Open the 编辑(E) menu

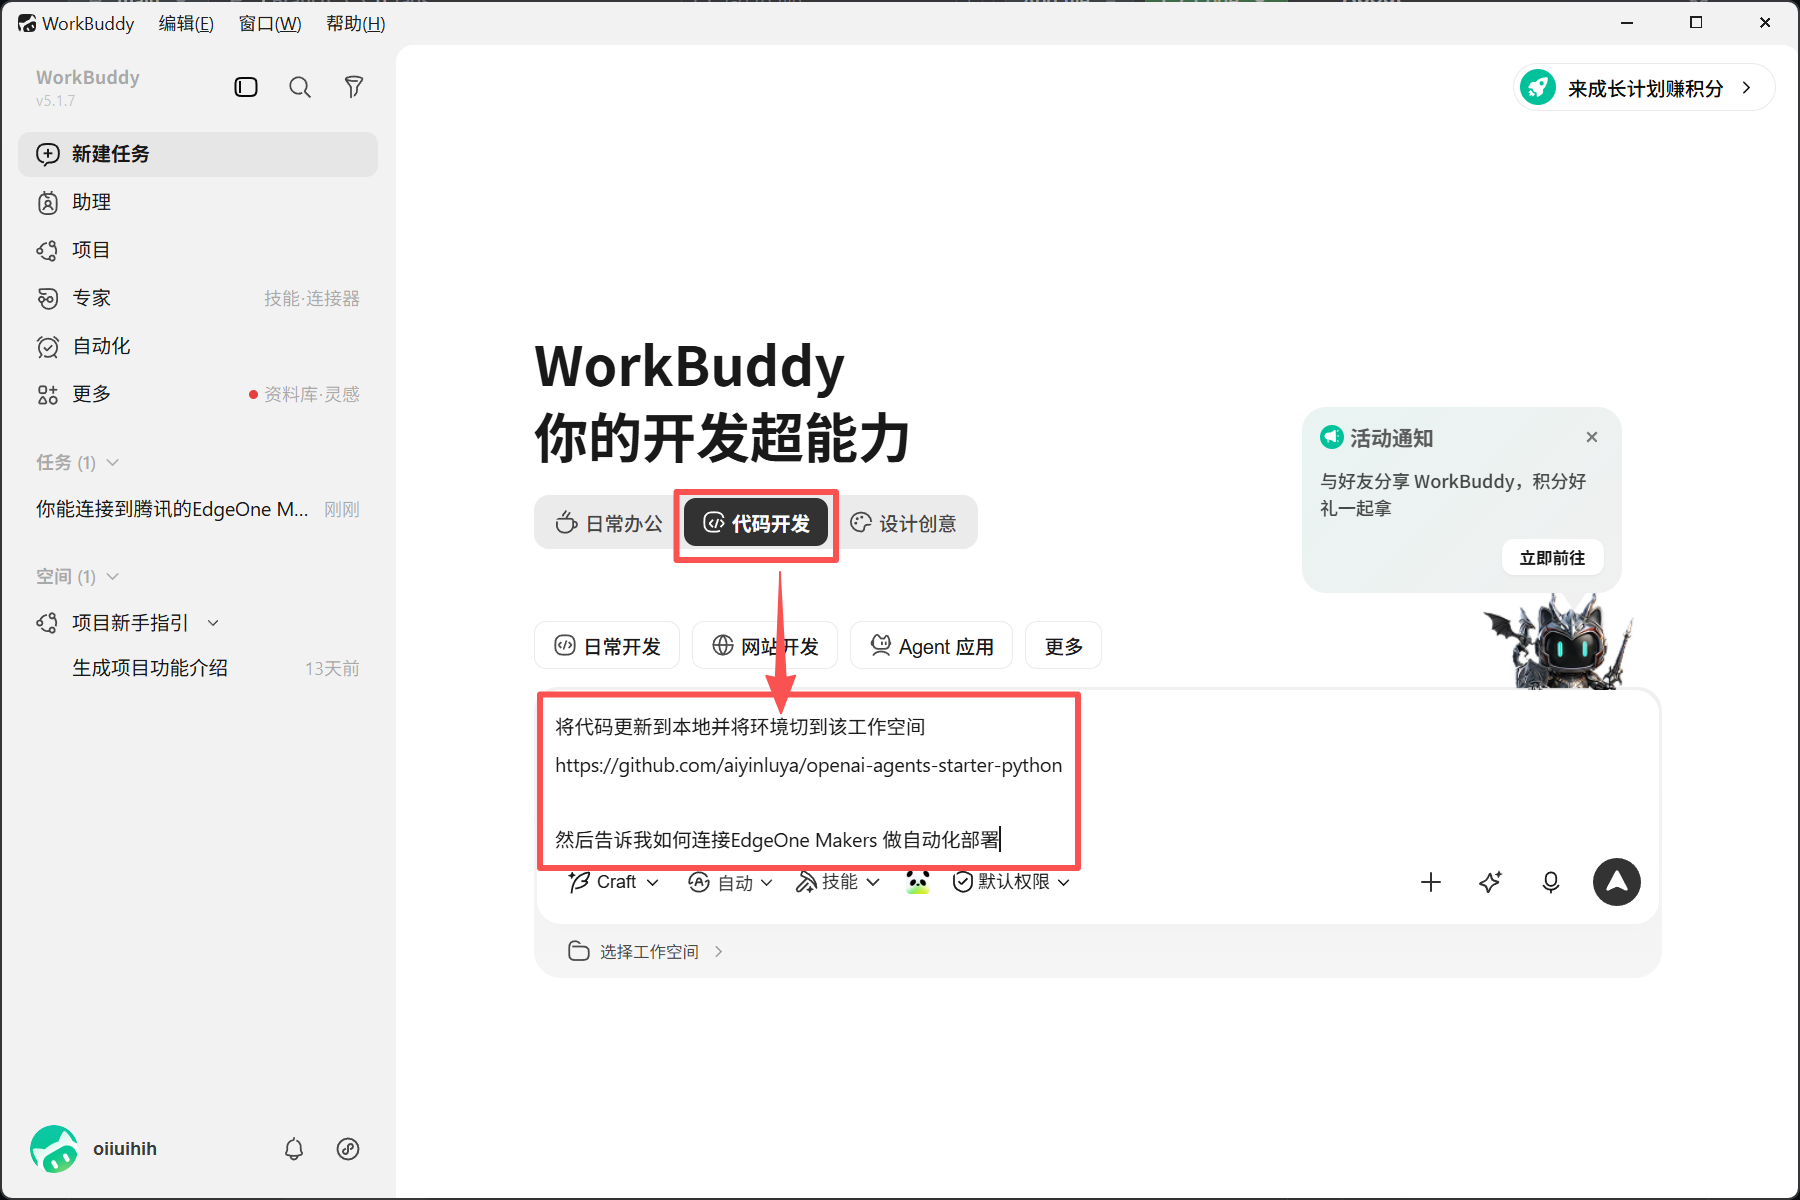click(x=186, y=23)
